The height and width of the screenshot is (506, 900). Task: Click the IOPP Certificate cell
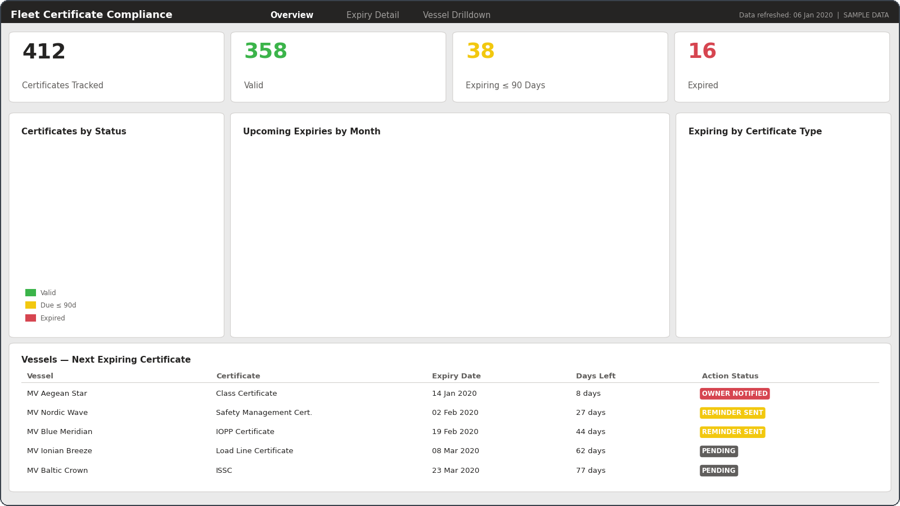245,431
